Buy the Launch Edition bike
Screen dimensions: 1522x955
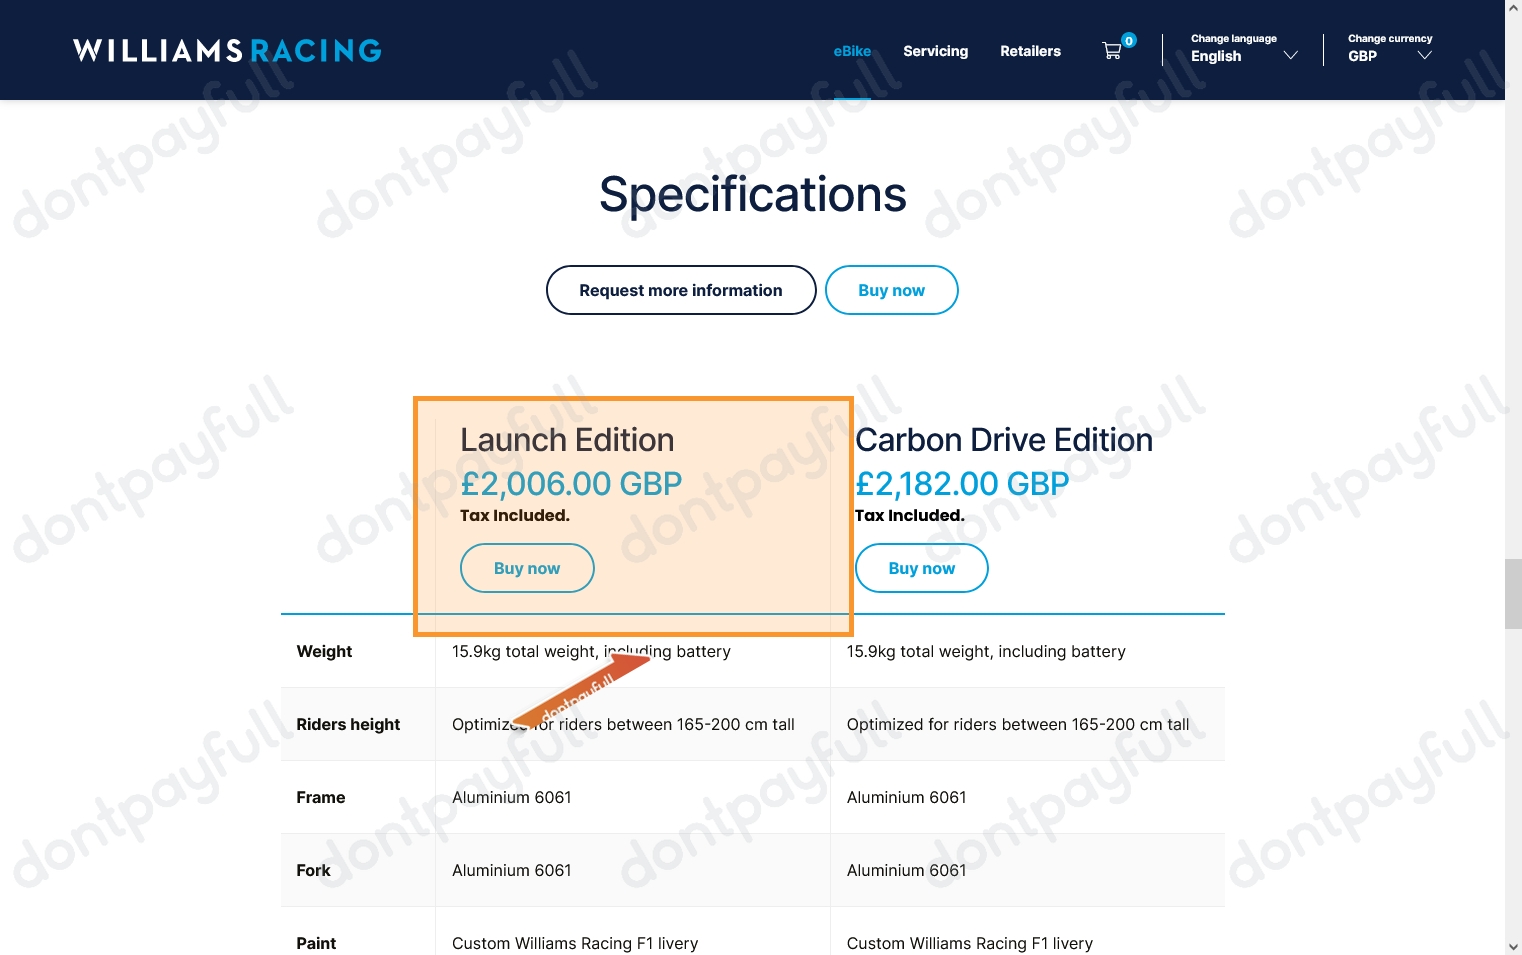coord(526,568)
